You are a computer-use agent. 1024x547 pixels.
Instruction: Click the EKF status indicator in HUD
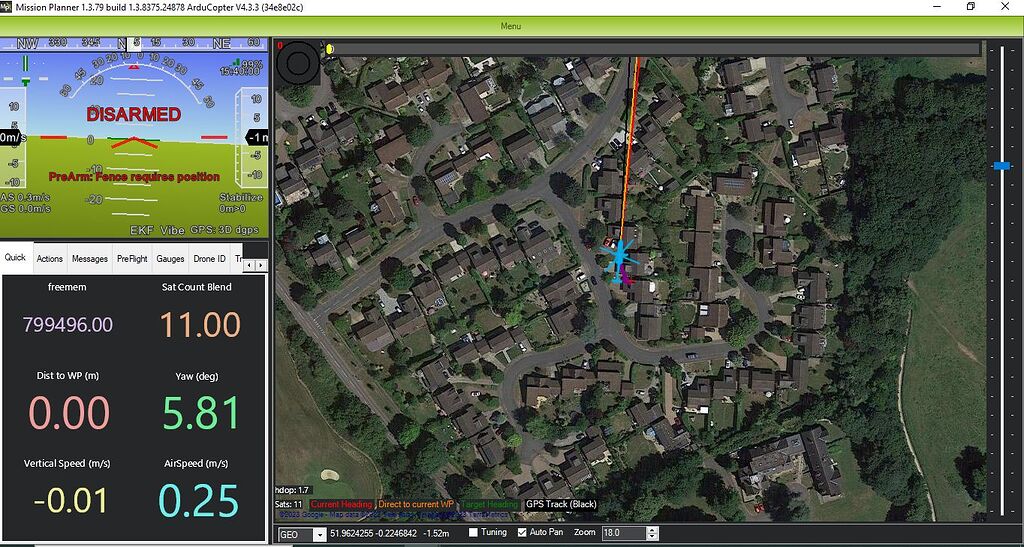(141, 230)
